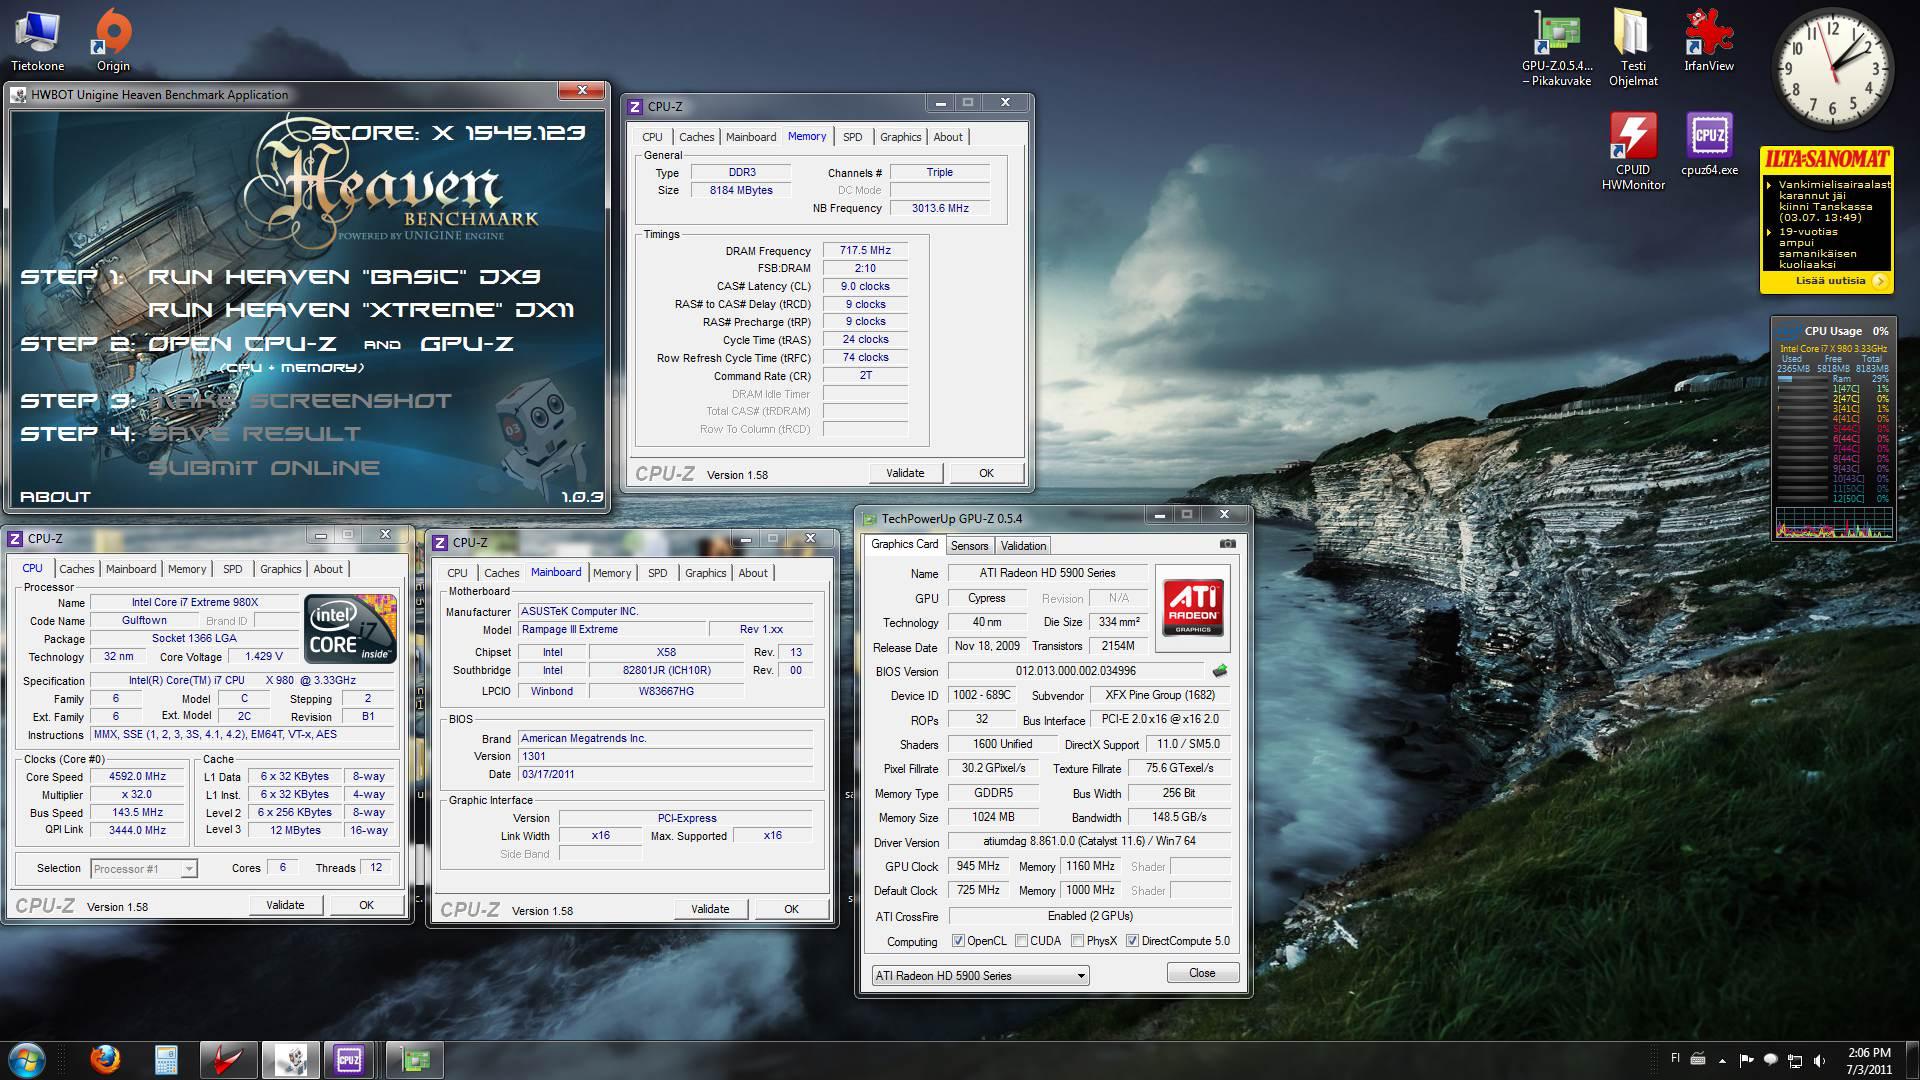Click Run Heaven Xtreme DX11 option
The width and height of the screenshot is (1920, 1080).
click(x=362, y=310)
